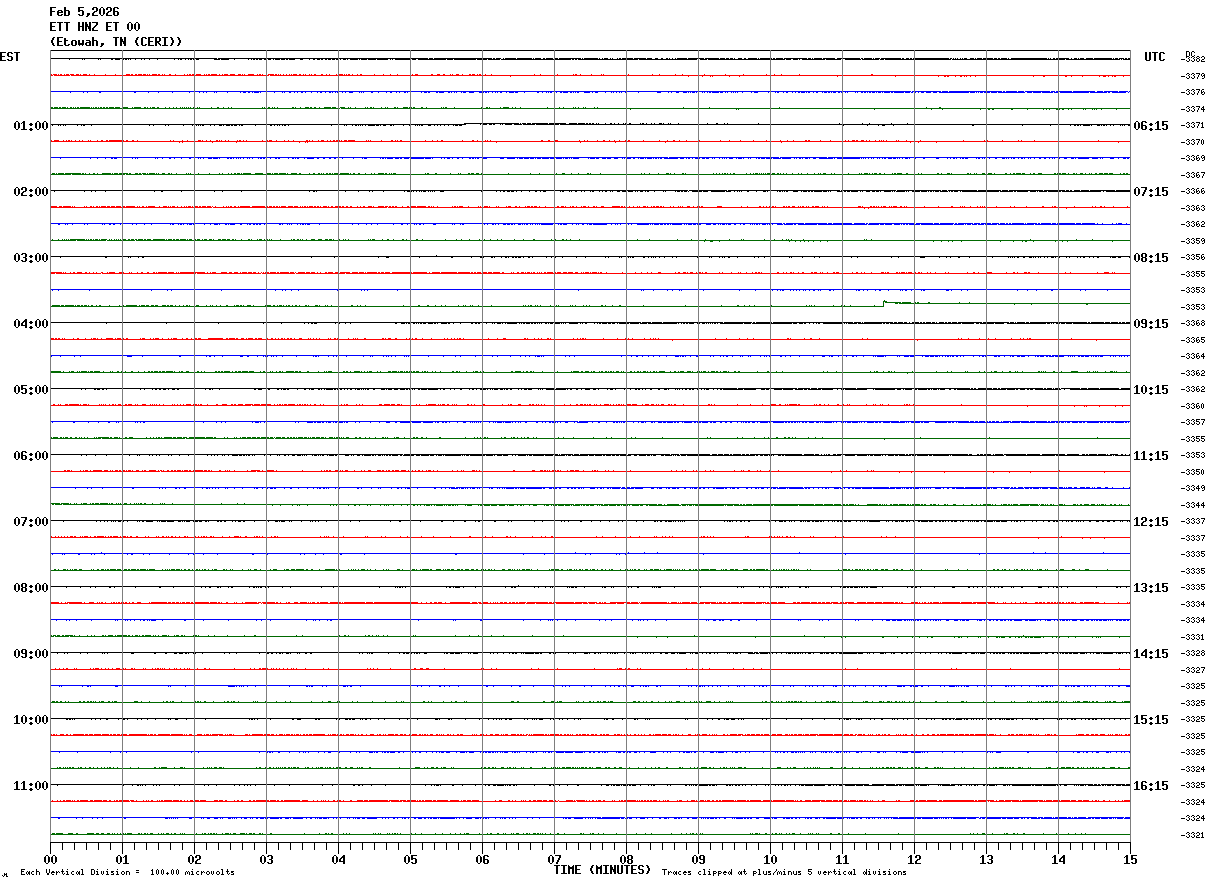The image size is (1210, 886).
Task: Click the DC offset value -3363
Action: coord(1193,208)
